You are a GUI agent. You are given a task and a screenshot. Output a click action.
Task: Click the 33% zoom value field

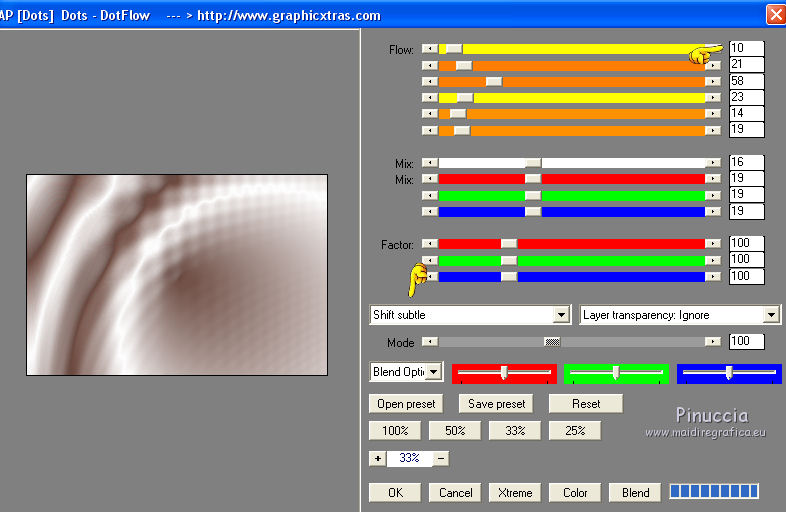pyautogui.click(x=410, y=458)
